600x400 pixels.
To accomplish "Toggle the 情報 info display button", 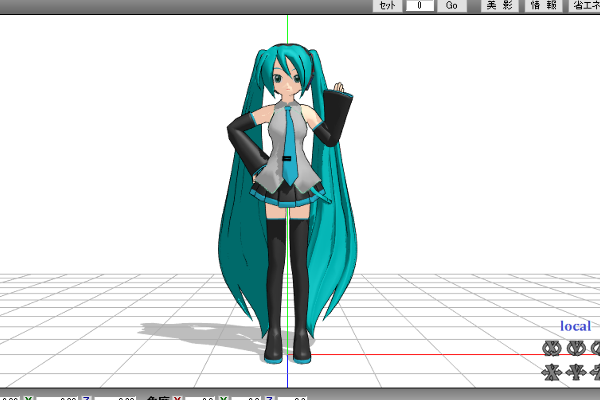I will (x=543, y=6).
